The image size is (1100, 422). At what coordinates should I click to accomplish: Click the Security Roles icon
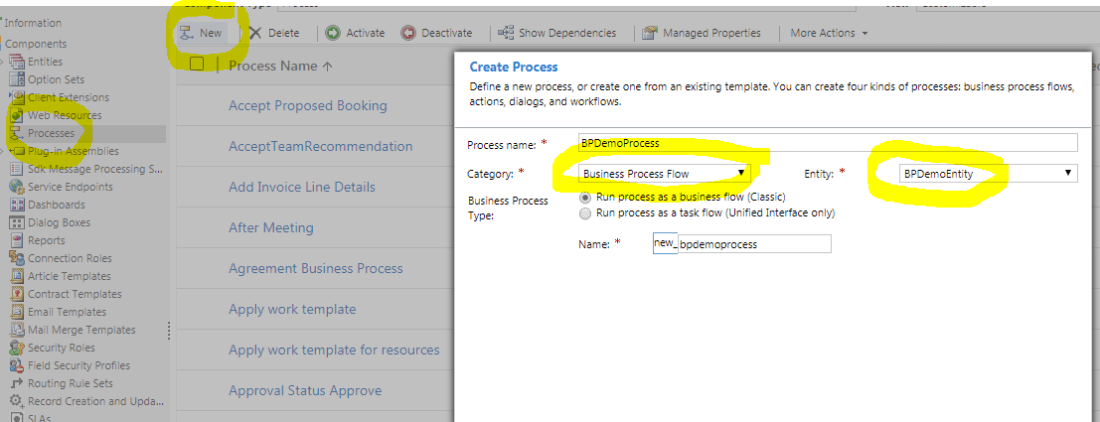click(x=18, y=348)
